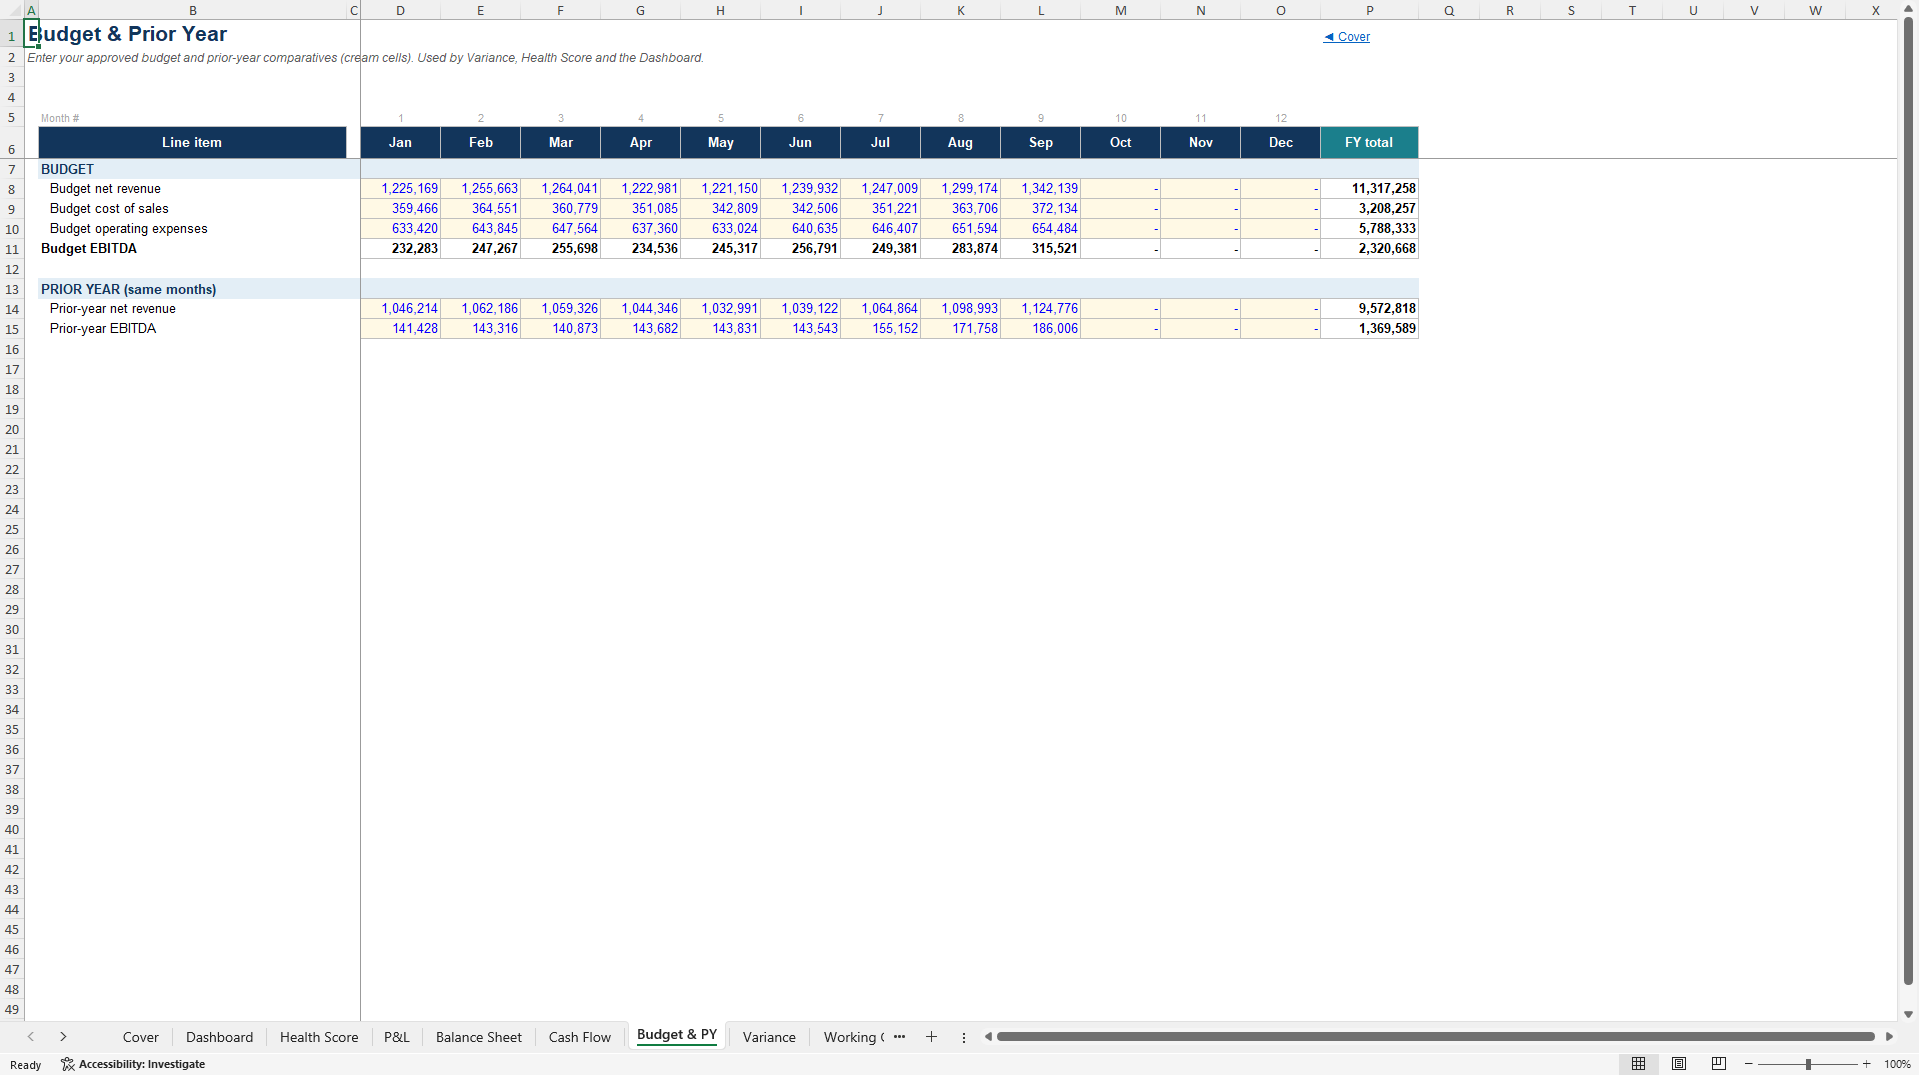
Task: Open zoom dialog via 100% level
Action: coord(1897,1064)
